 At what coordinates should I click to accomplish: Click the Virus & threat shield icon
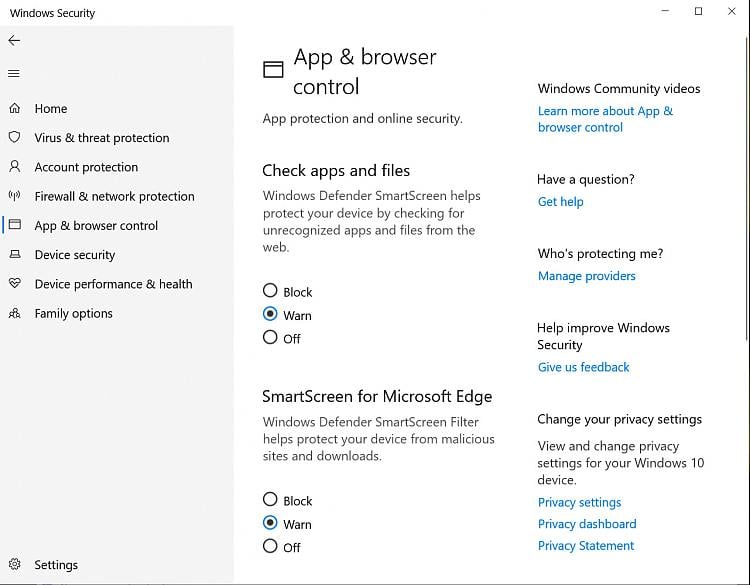coord(15,137)
